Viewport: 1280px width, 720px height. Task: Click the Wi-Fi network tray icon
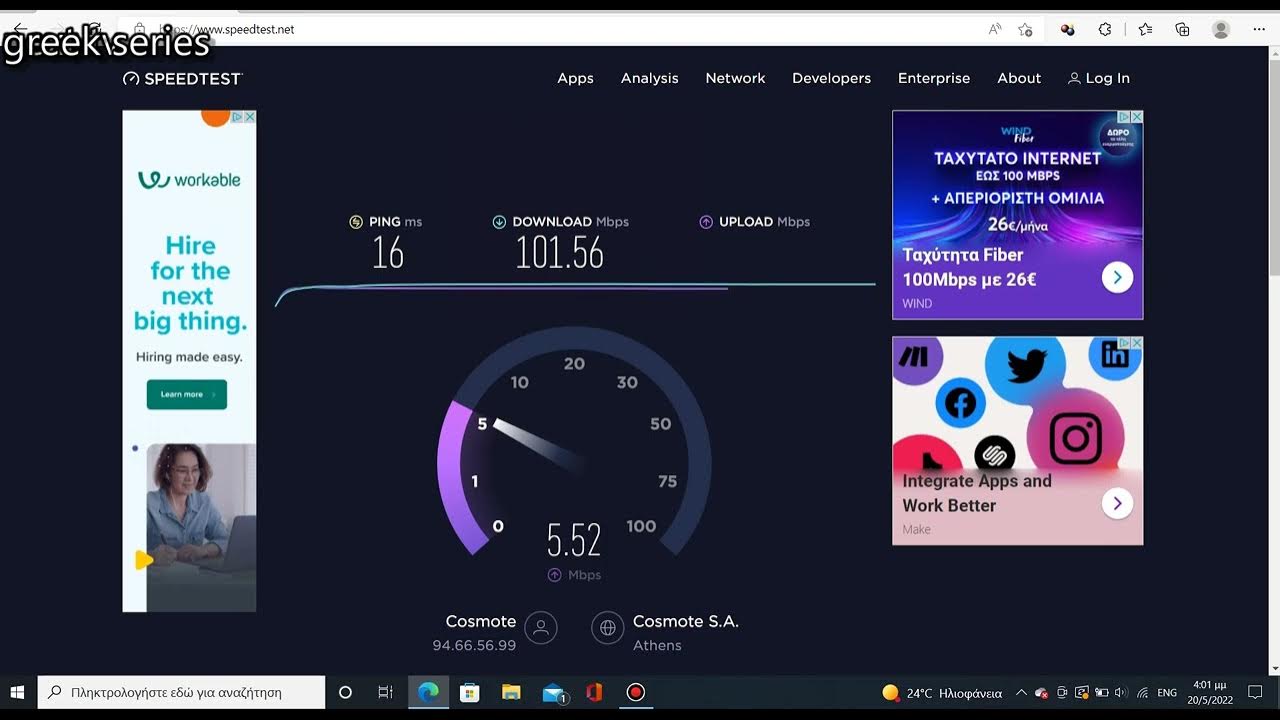click(1142, 693)
